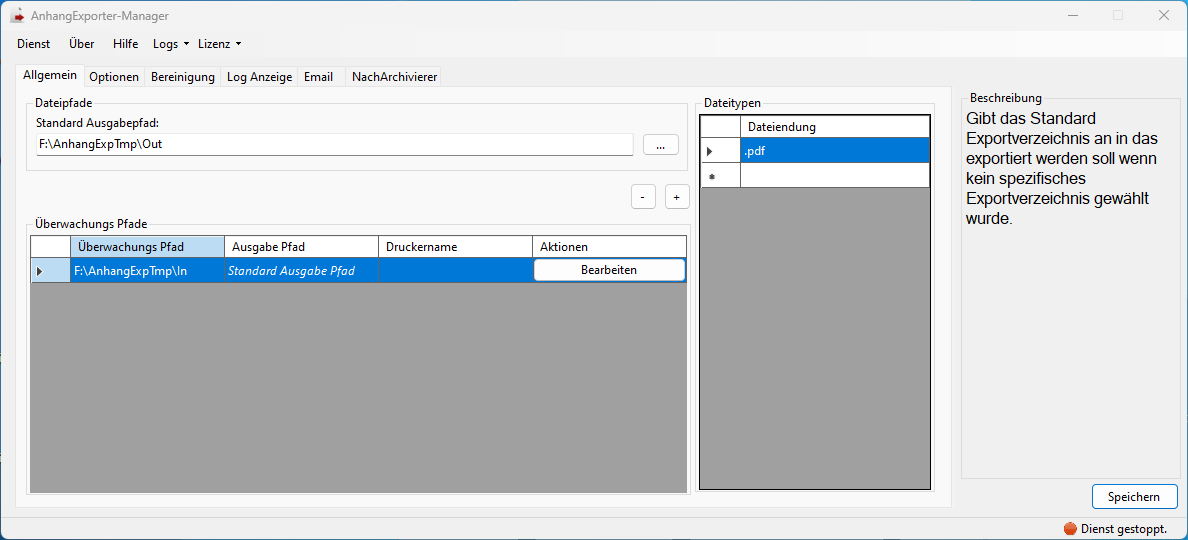The image size is (1188, 540).
Task: Expand the Lizenz dropdown menu
Action: [x=219, y=44]
